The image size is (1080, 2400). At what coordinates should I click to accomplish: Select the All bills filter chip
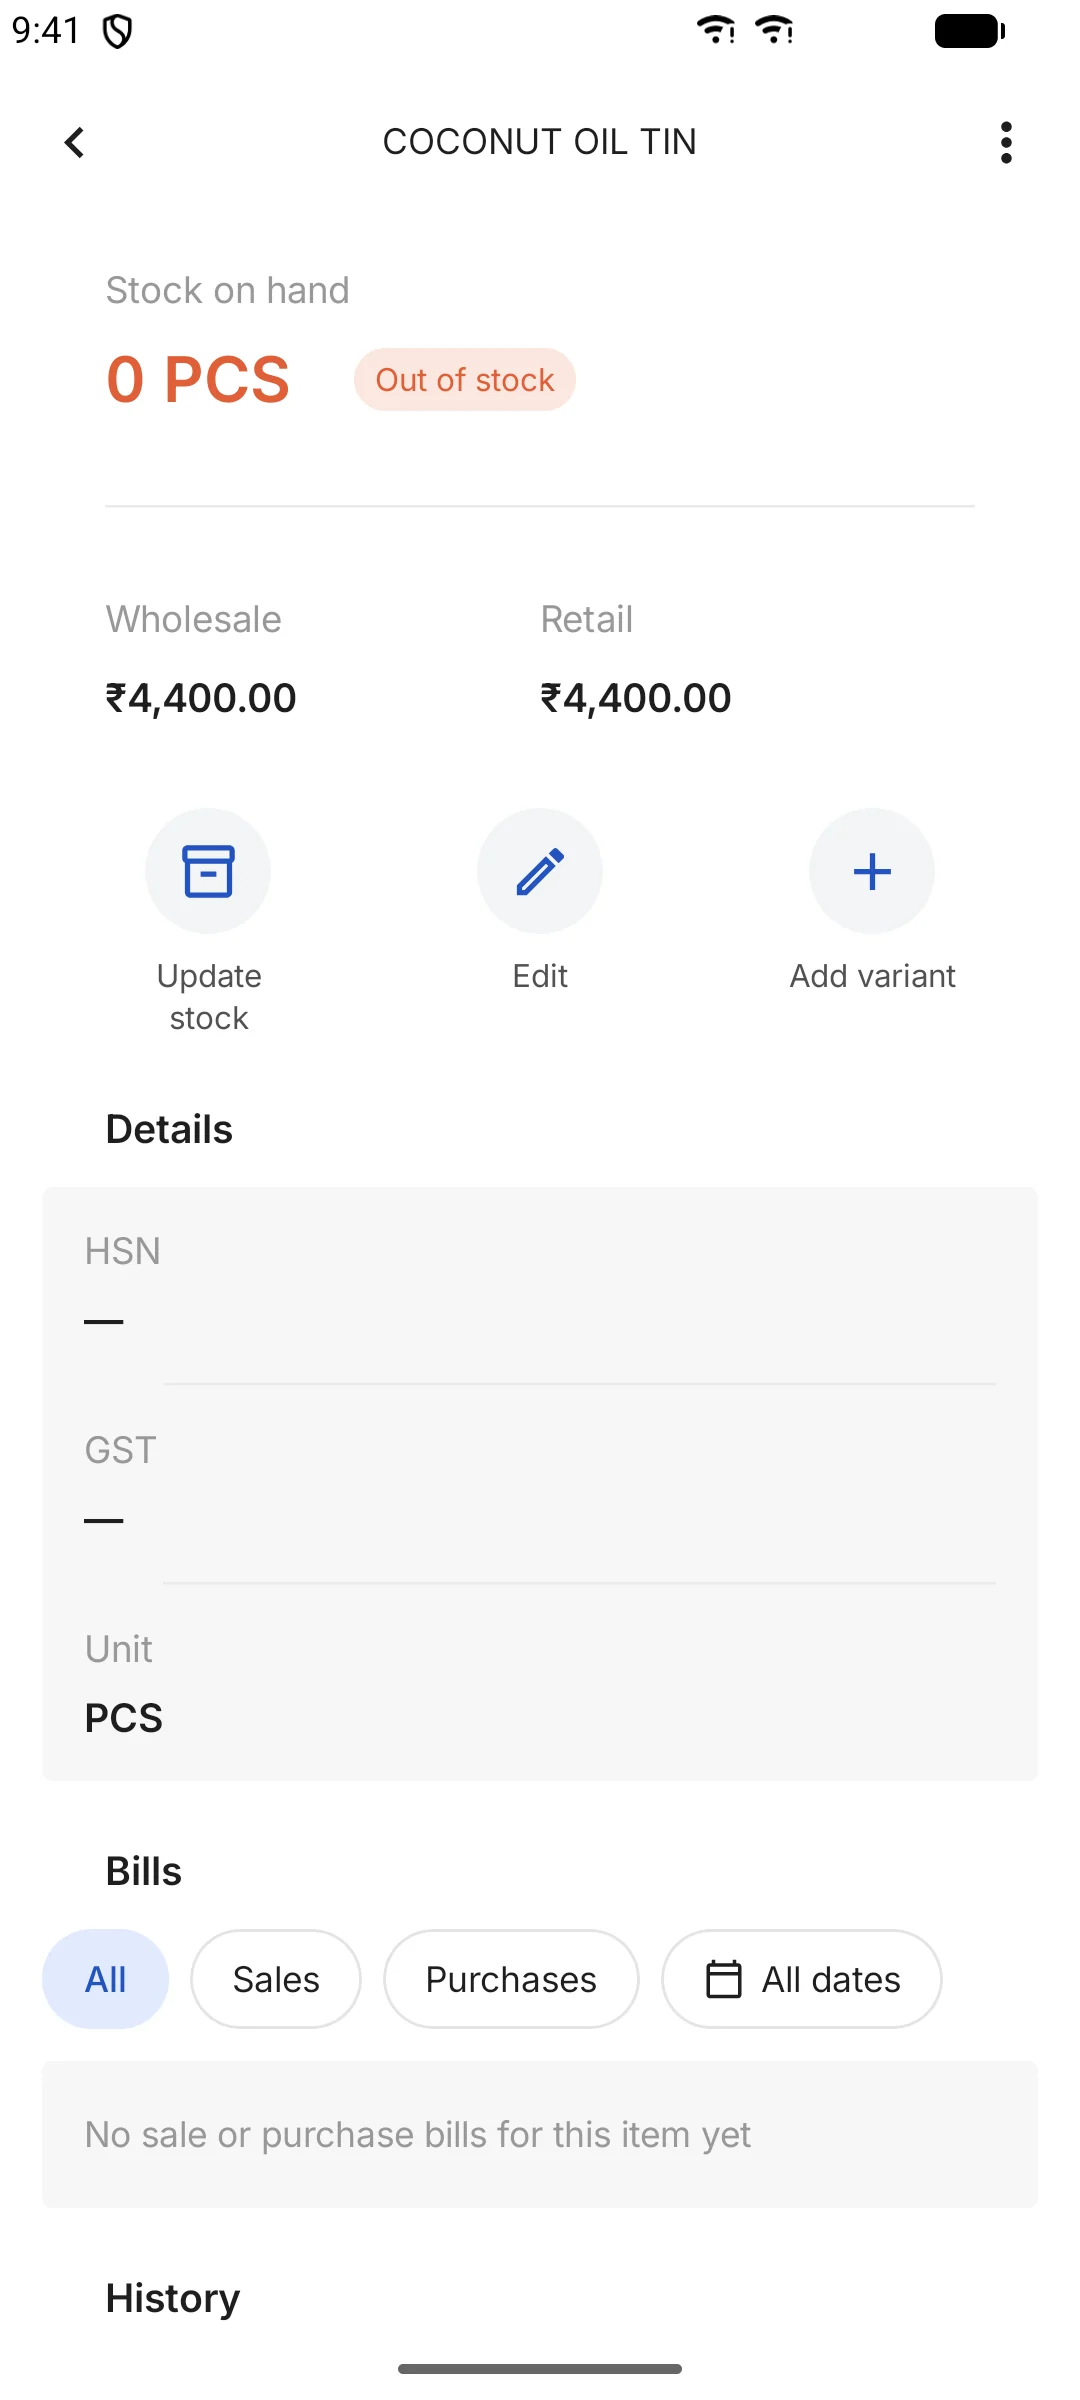click(105, 1979)
